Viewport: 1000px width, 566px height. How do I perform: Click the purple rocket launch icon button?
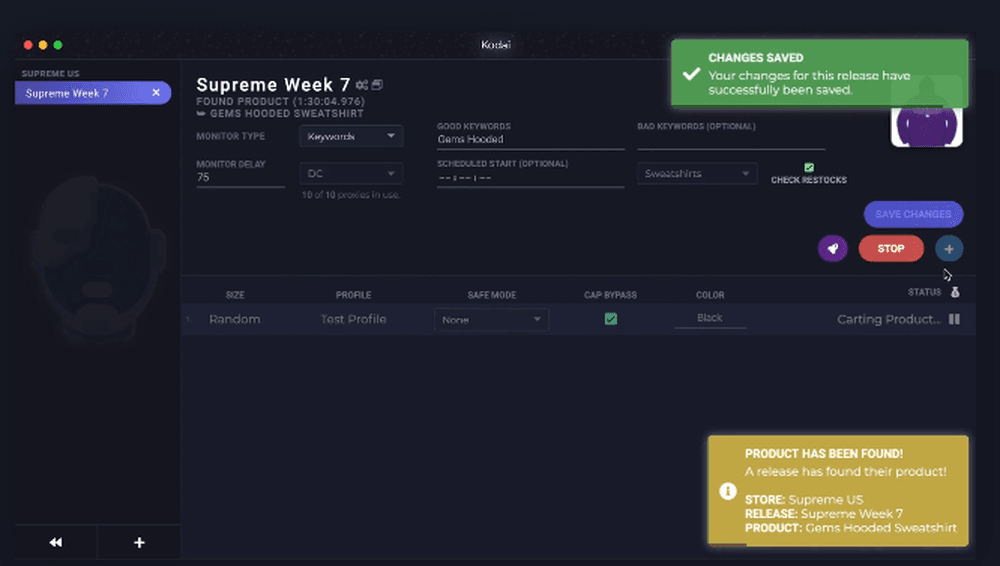[x=832, y=249]
